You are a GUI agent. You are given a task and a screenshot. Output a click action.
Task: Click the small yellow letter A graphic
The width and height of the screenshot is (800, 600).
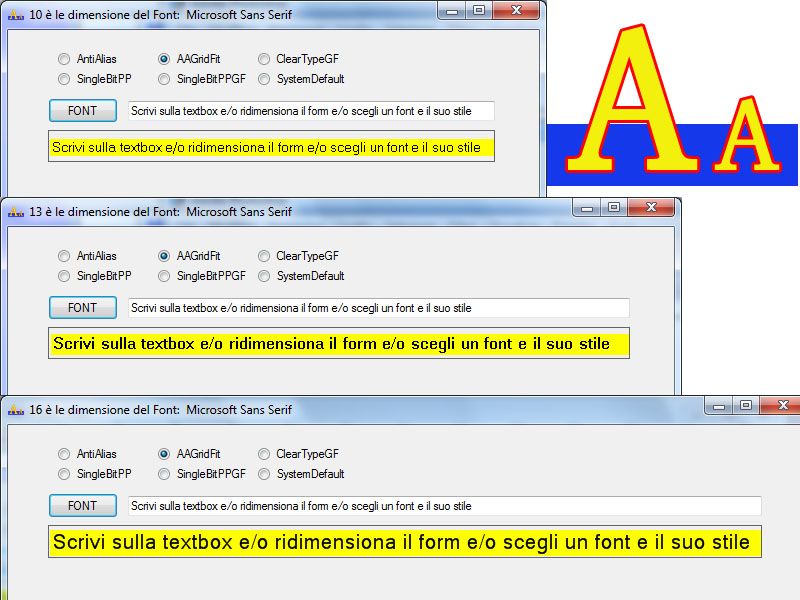[x=747, y=134]
